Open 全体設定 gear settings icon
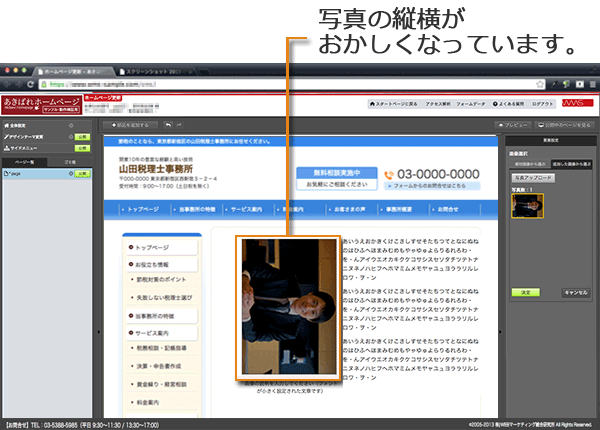600x430 pixels. (x=72, y=123)
